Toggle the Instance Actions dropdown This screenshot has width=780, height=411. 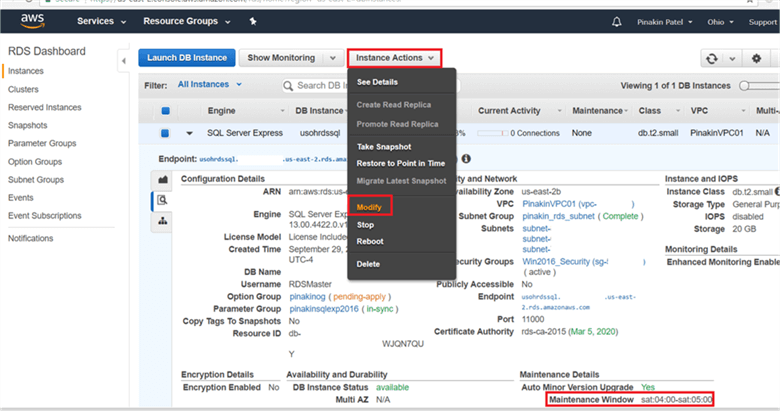[x=394, y=58]
